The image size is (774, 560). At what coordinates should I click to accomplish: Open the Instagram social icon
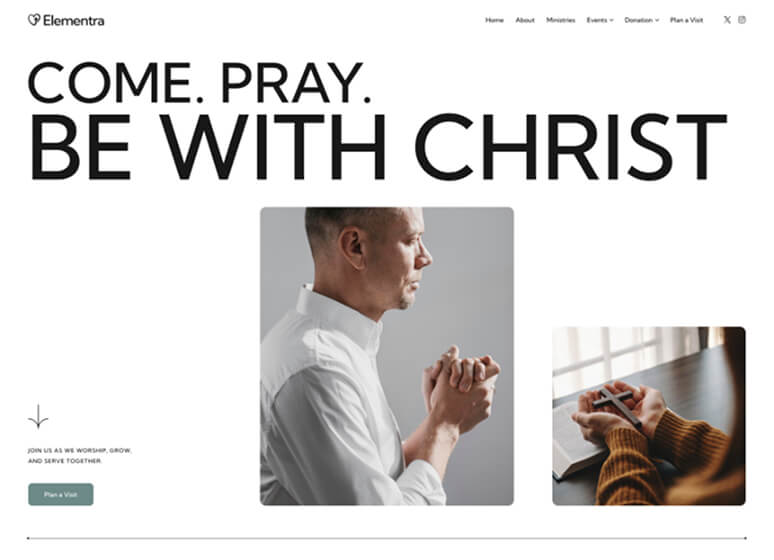pyautogui.click(x=742, y=20)
